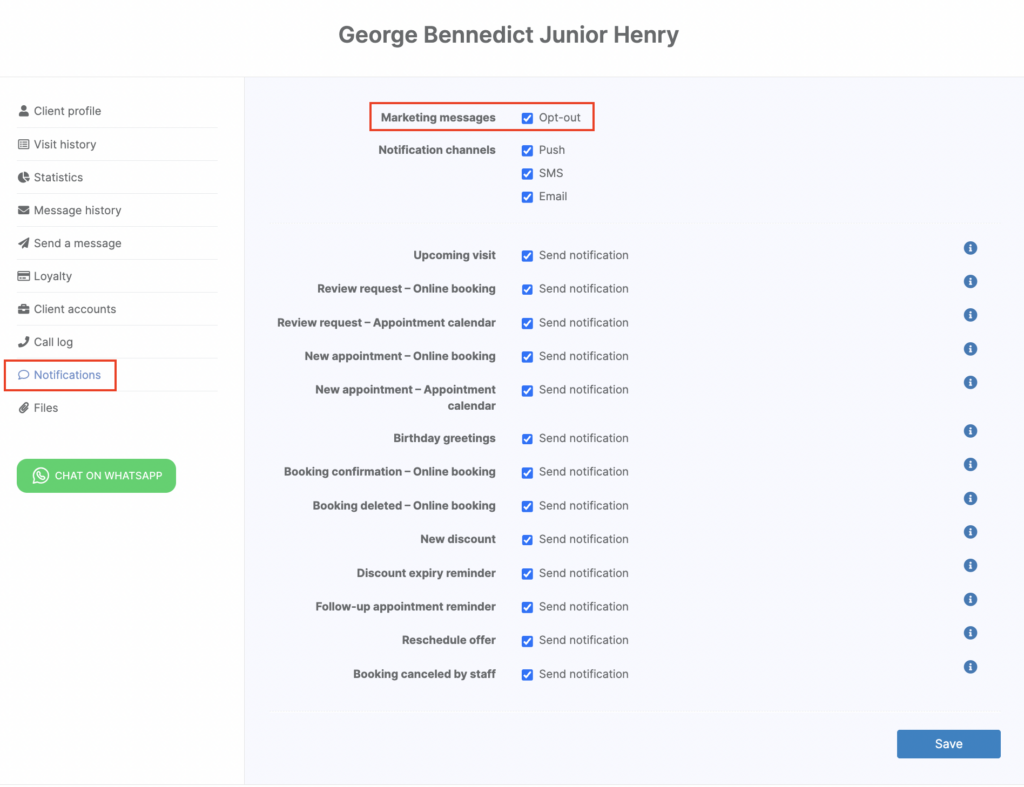Uncheck the Email notification channel
This screenshot has height=787, width=1024.
(527, 197)
